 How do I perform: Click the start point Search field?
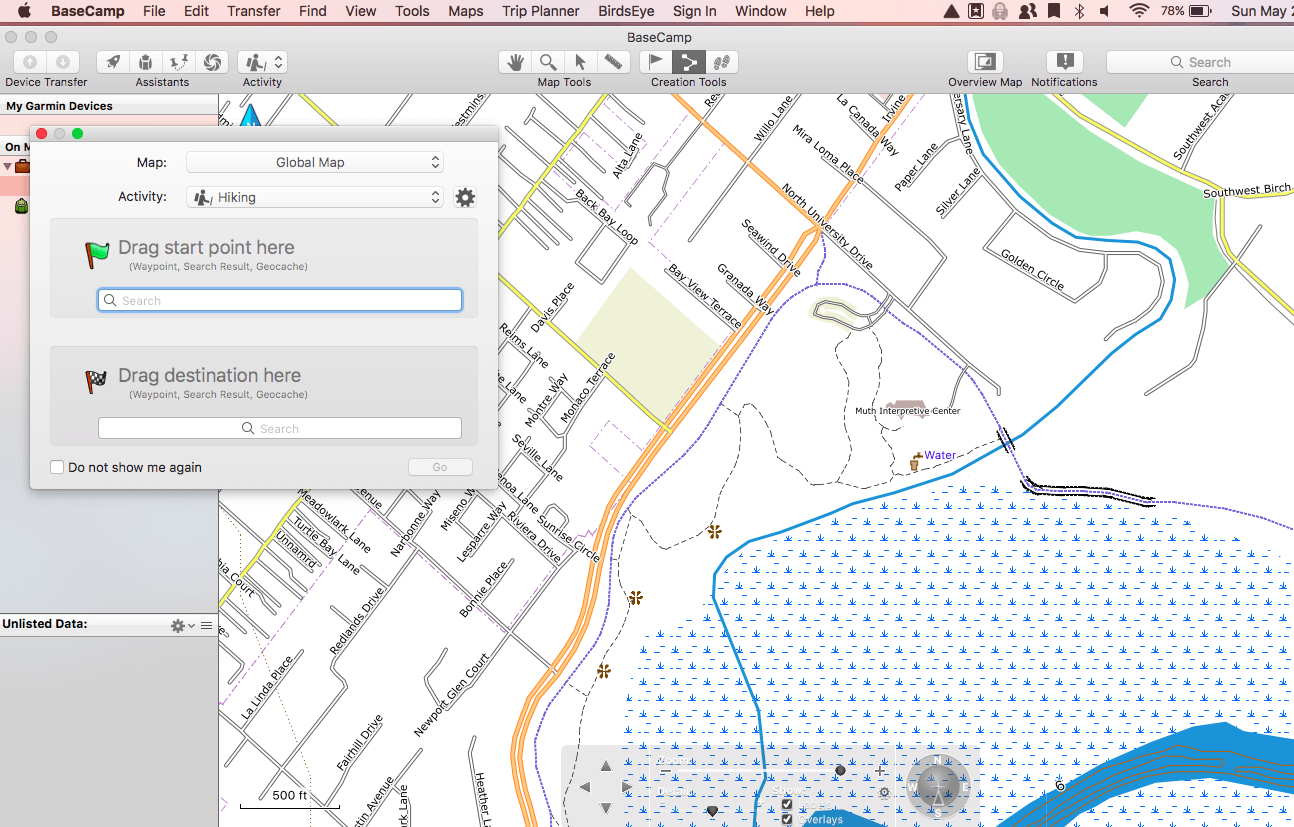click(280, 300)
